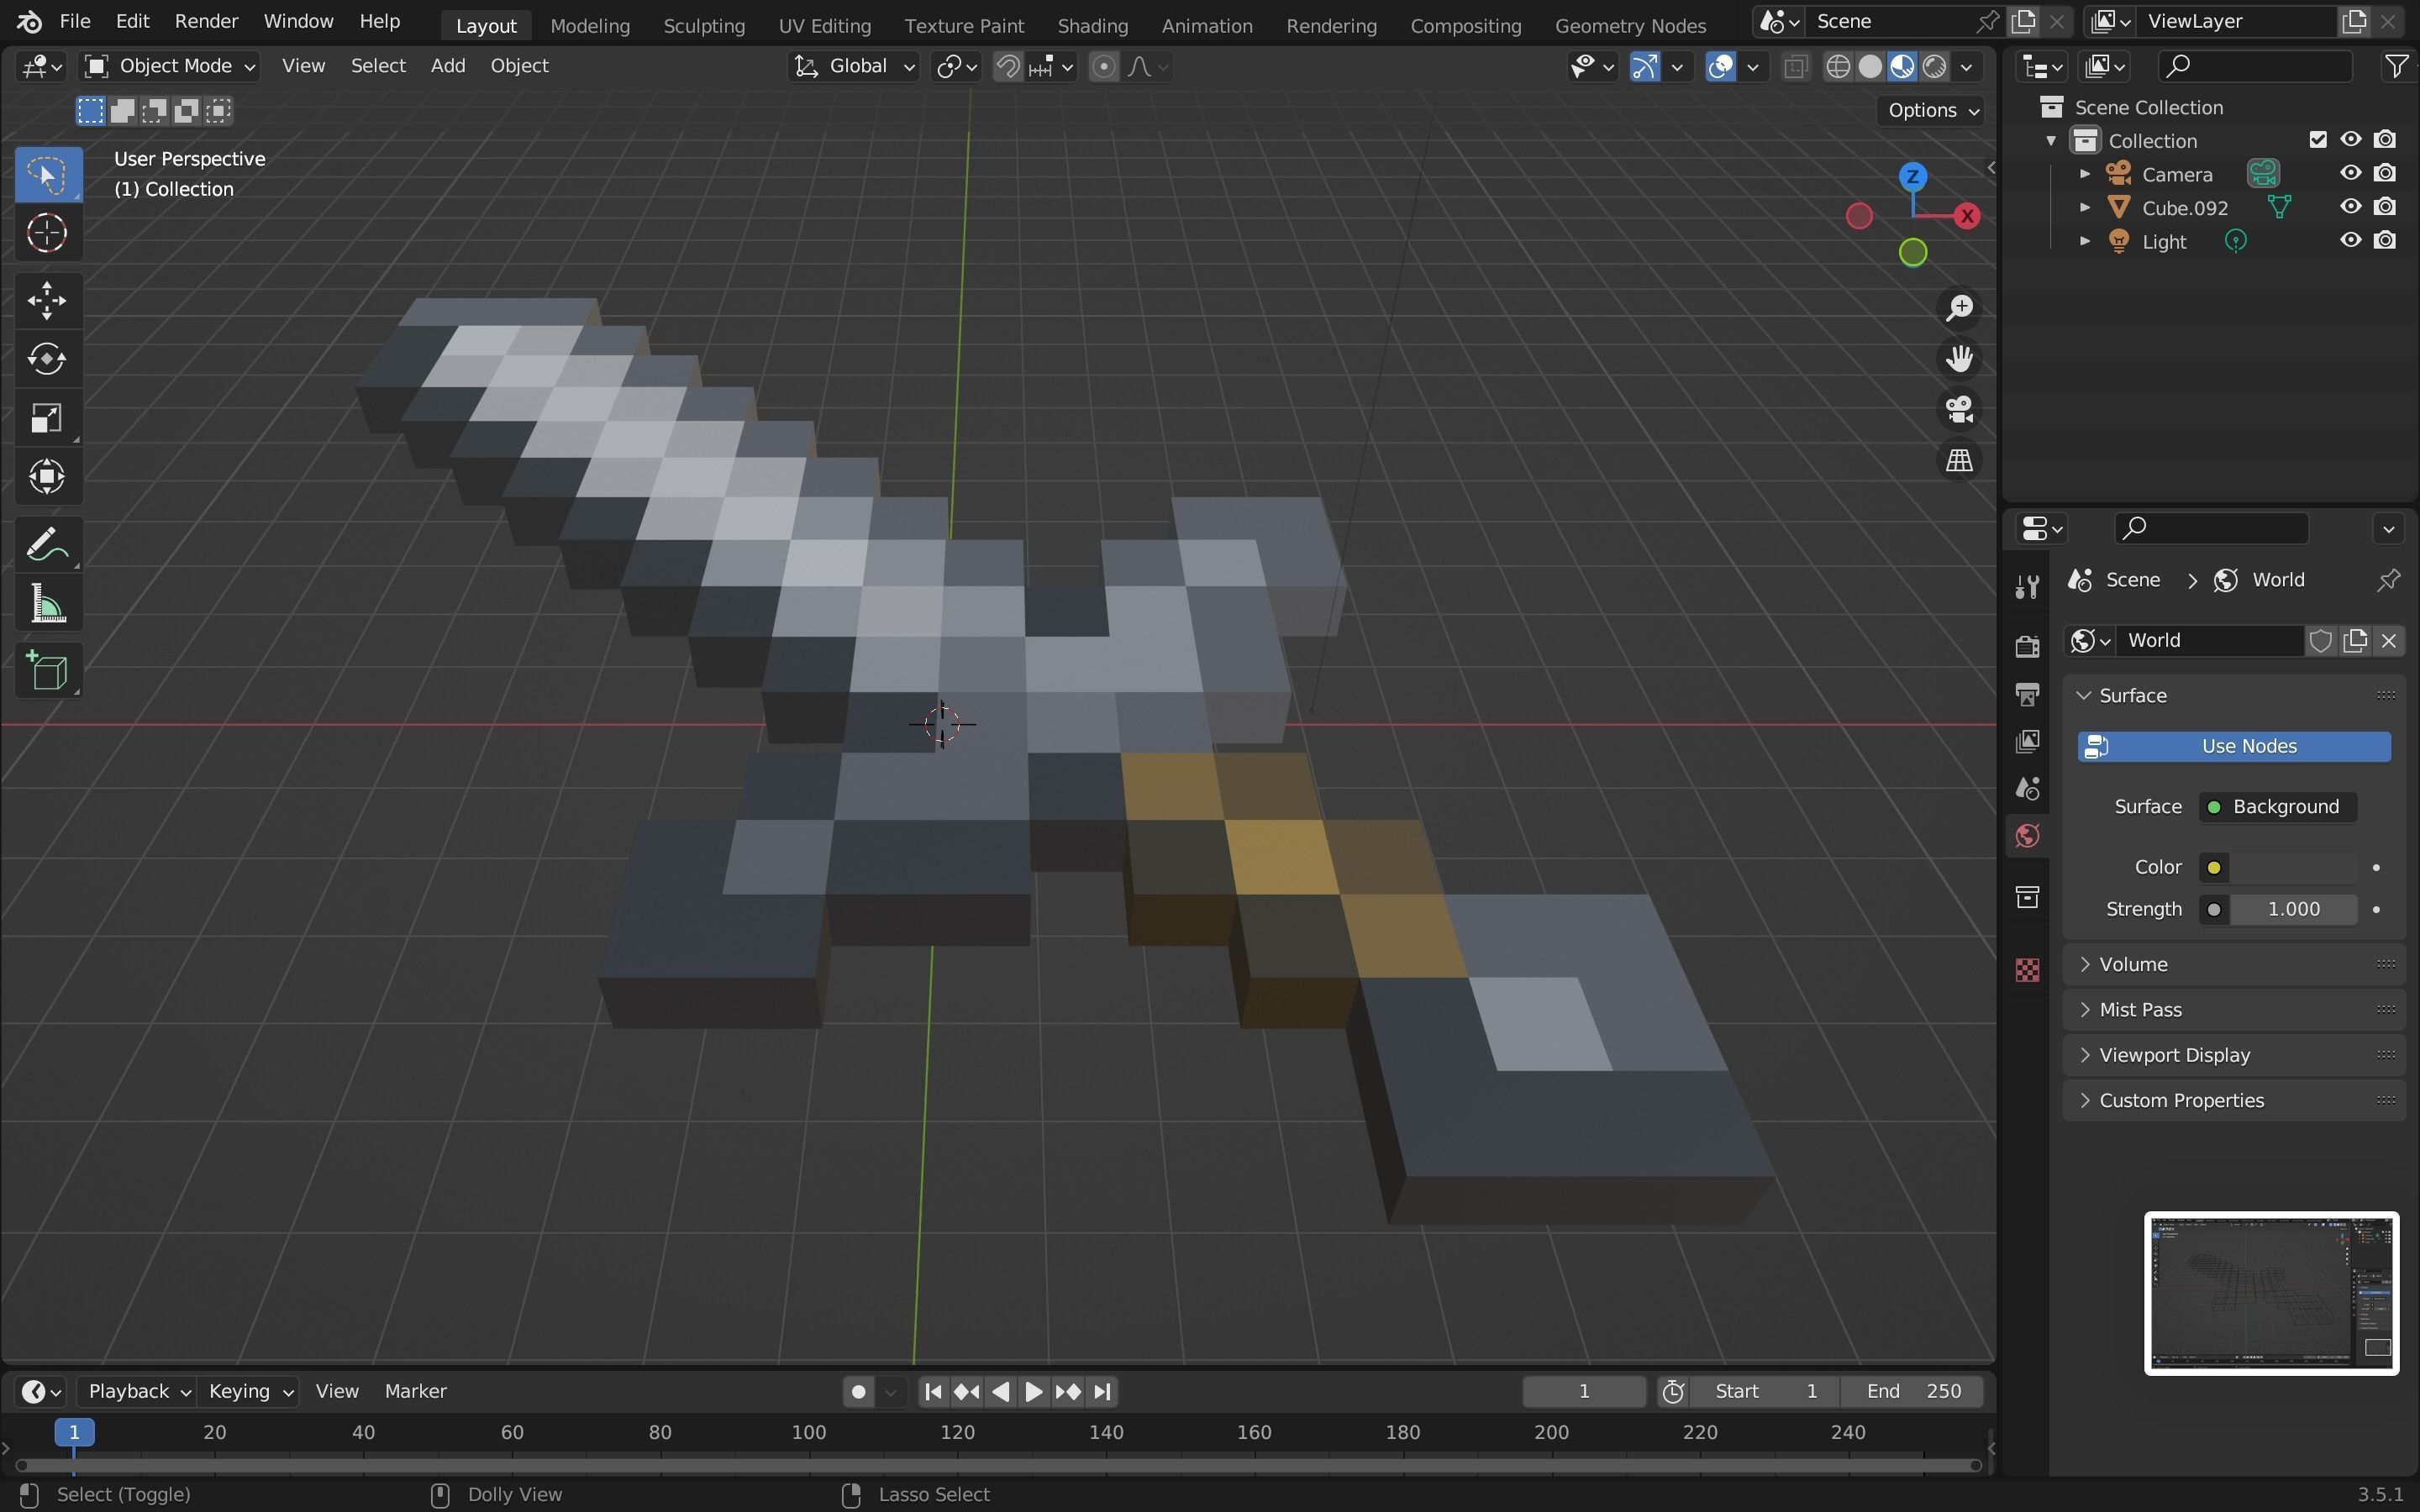Image resolution: width=2420 pixels, height=1512 pixels.
Task: Switch to the Modeling workspace tab
Action: [590, 25]
